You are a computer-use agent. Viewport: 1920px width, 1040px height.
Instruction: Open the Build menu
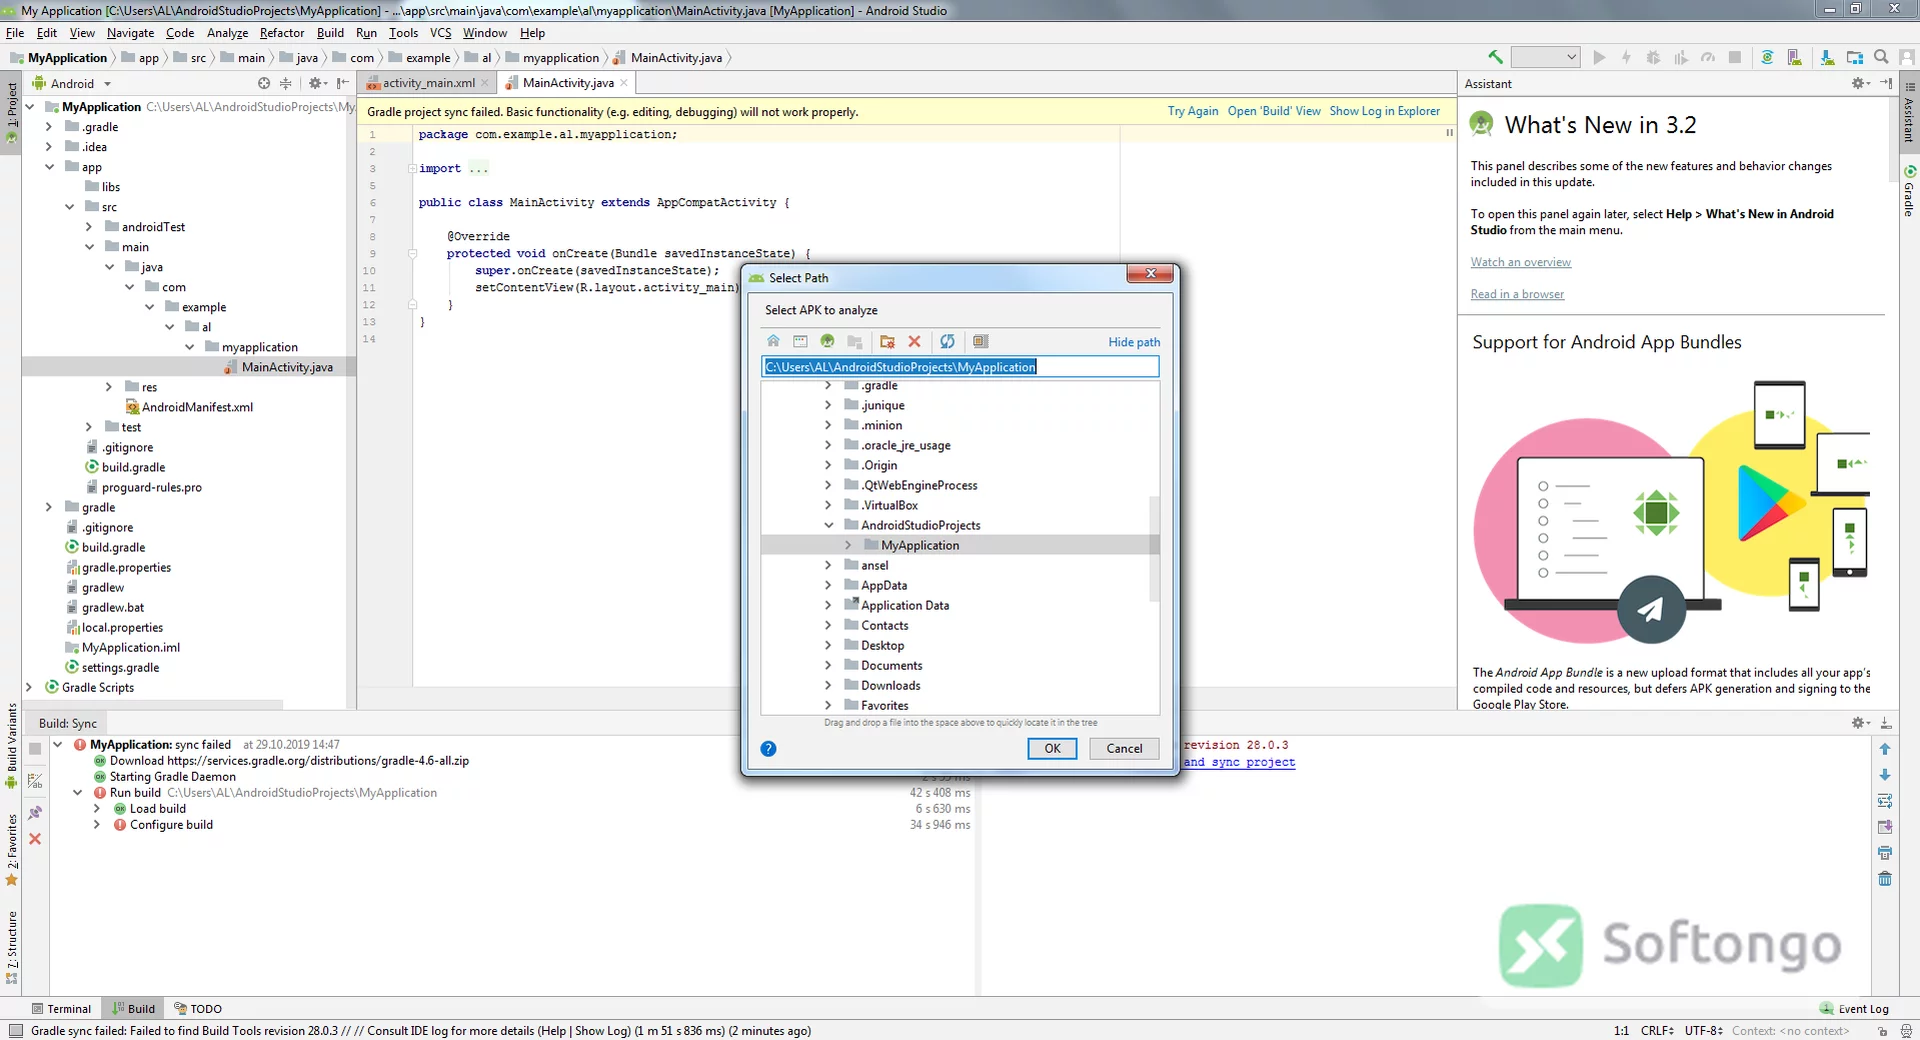click(330, 33)
